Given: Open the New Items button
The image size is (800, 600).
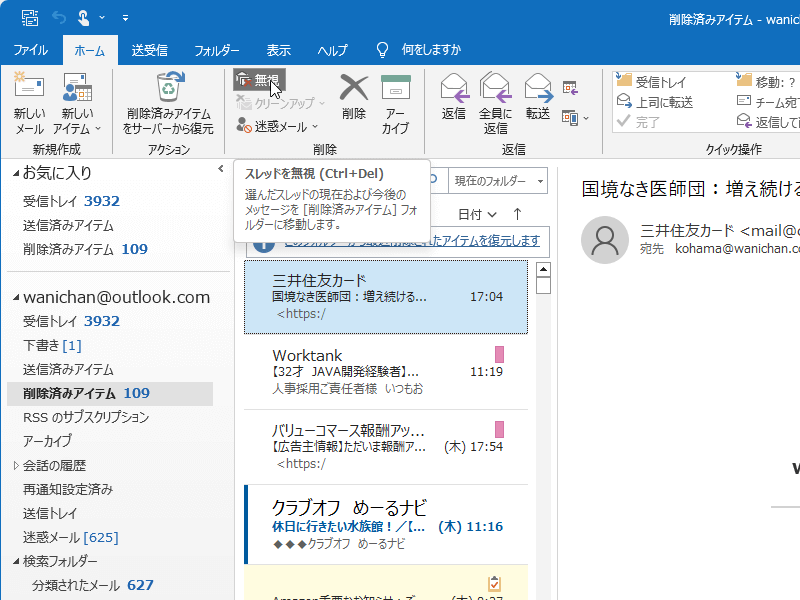Looking at the screenshot, I should click(77, 103).
